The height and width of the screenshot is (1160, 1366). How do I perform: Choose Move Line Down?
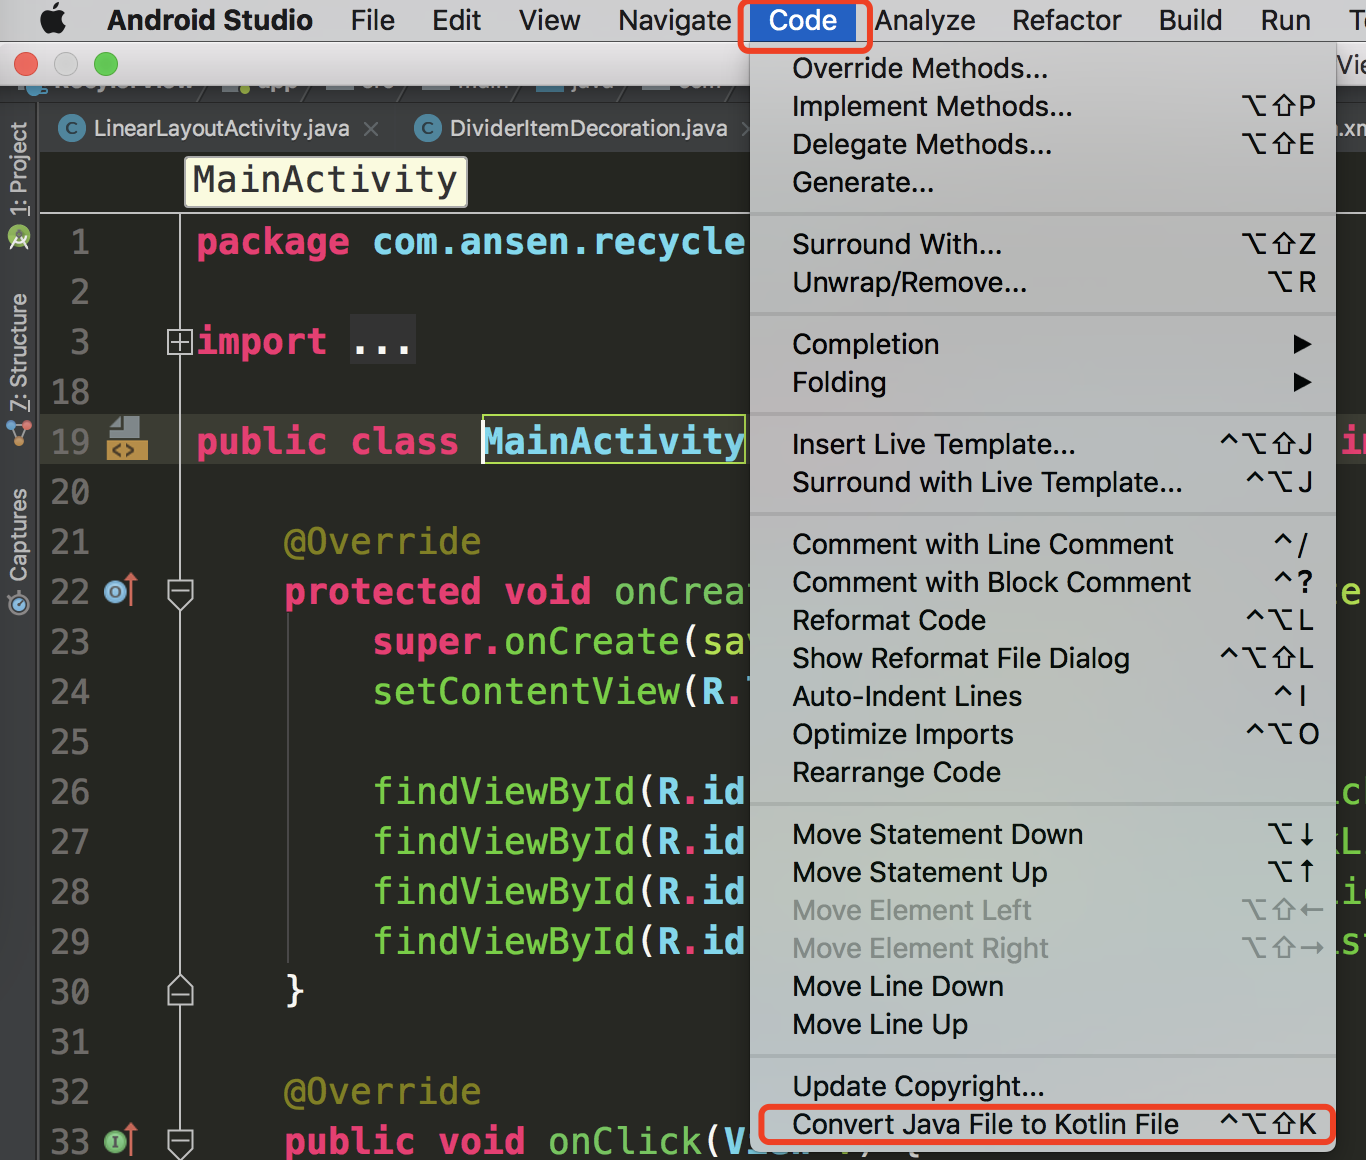click(x=1043, y=986)
